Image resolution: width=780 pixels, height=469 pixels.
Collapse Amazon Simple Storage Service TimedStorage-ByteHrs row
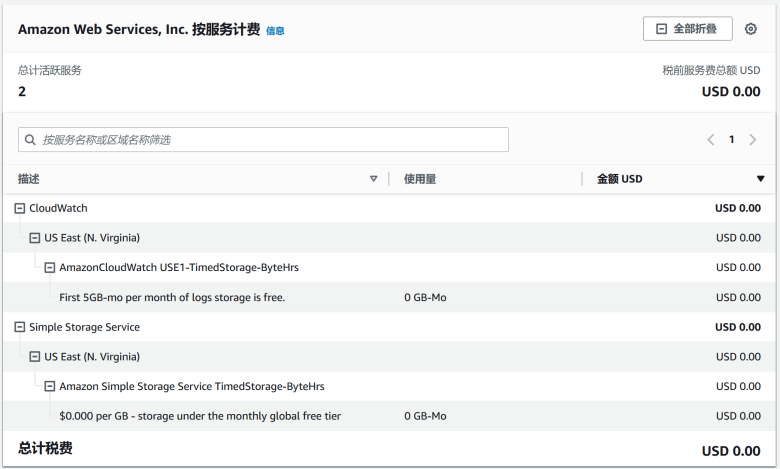pos(50,386)
